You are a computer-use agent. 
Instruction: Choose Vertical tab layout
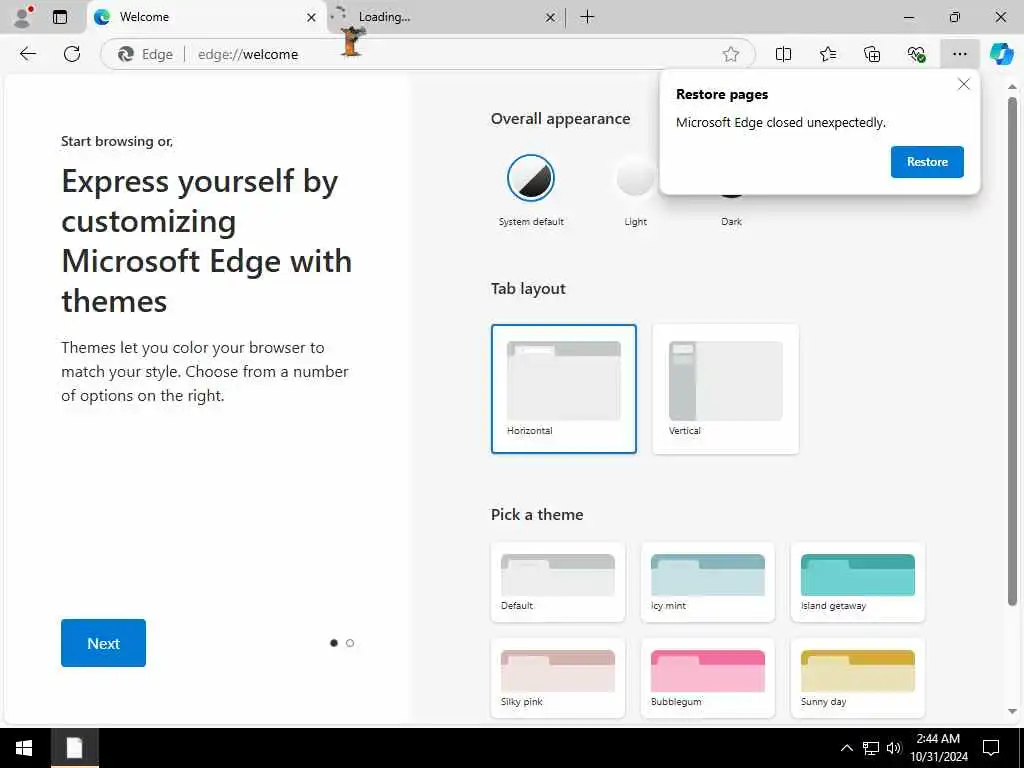click(726, 389)
